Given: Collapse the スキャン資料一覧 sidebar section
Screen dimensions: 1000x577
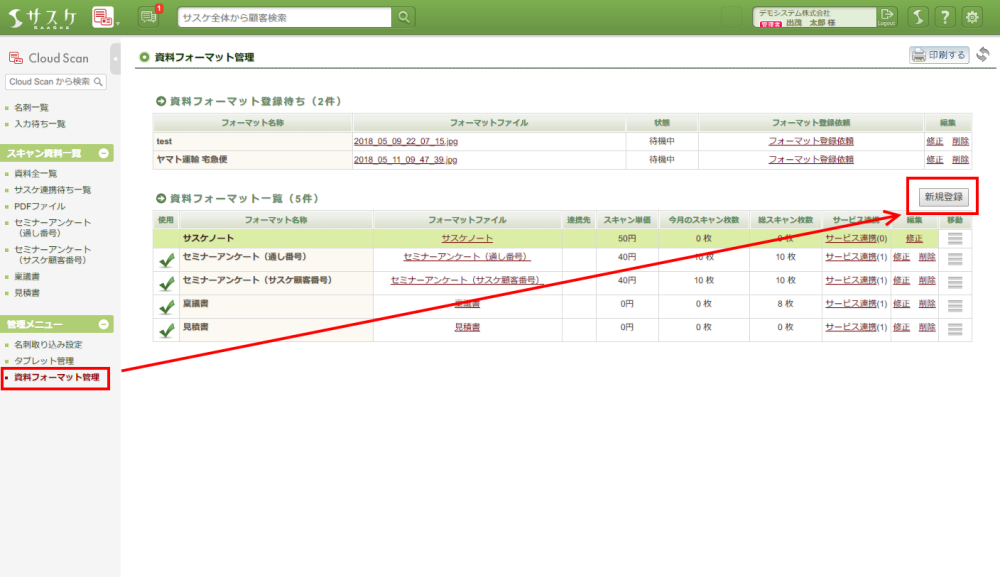Looking at the screenshot, I should tap(103, 153).
